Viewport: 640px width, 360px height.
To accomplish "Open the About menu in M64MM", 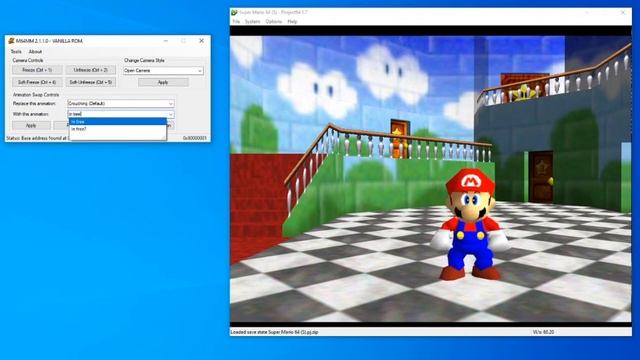I will click(35, 51).
